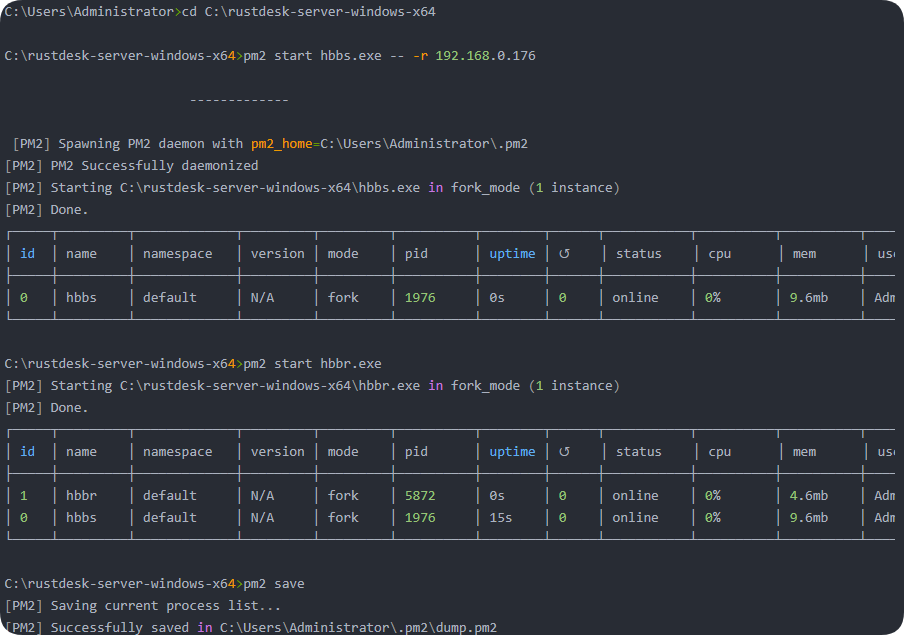Click the text 'cd C:\rustdesk-server-windows-x64'
The width and height of the screenshot is (904, 635).
click(x=308, y=12)
